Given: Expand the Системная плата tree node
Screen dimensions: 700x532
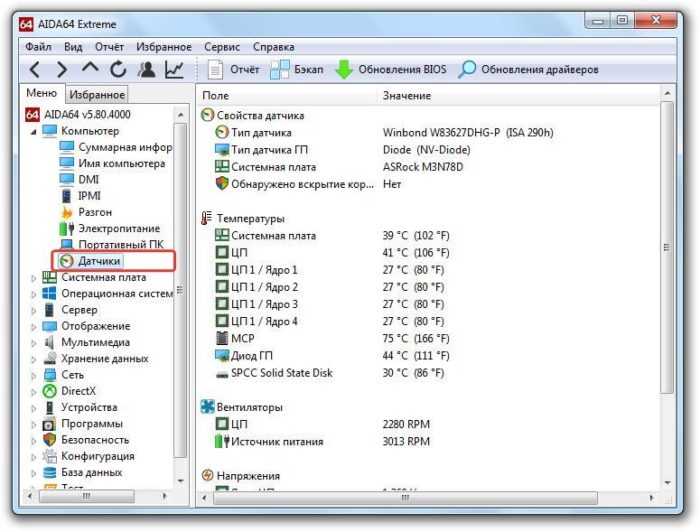Looking at the screenshot, I should pos(33,278).
